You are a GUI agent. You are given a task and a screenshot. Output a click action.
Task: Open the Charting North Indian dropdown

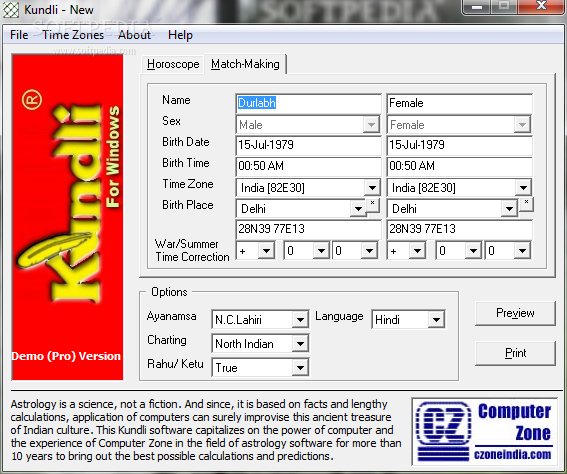pyautogui.click(x=300, y=343)
